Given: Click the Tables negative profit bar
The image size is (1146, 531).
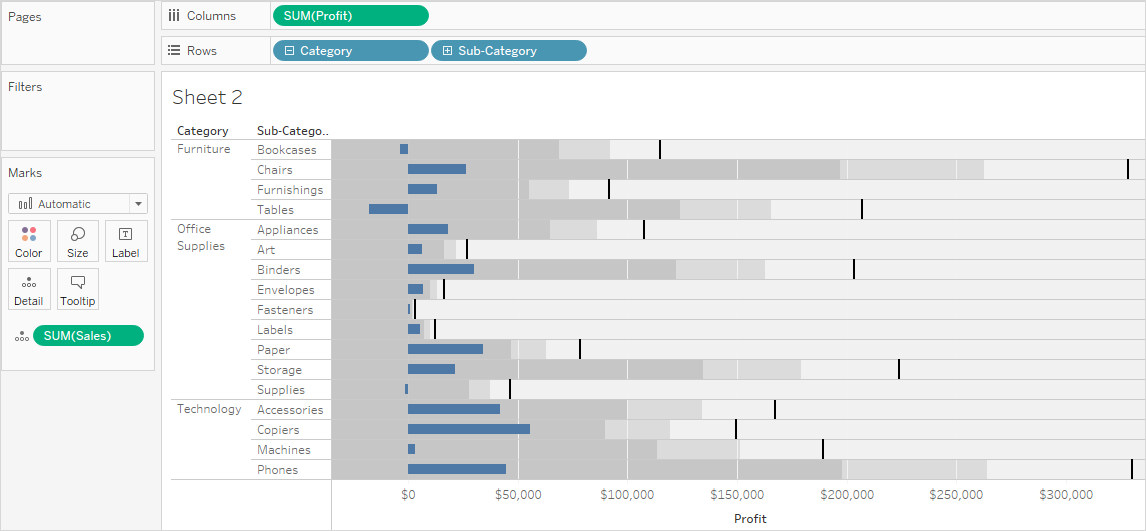Looking at the screenshot, I should point(388,209).
